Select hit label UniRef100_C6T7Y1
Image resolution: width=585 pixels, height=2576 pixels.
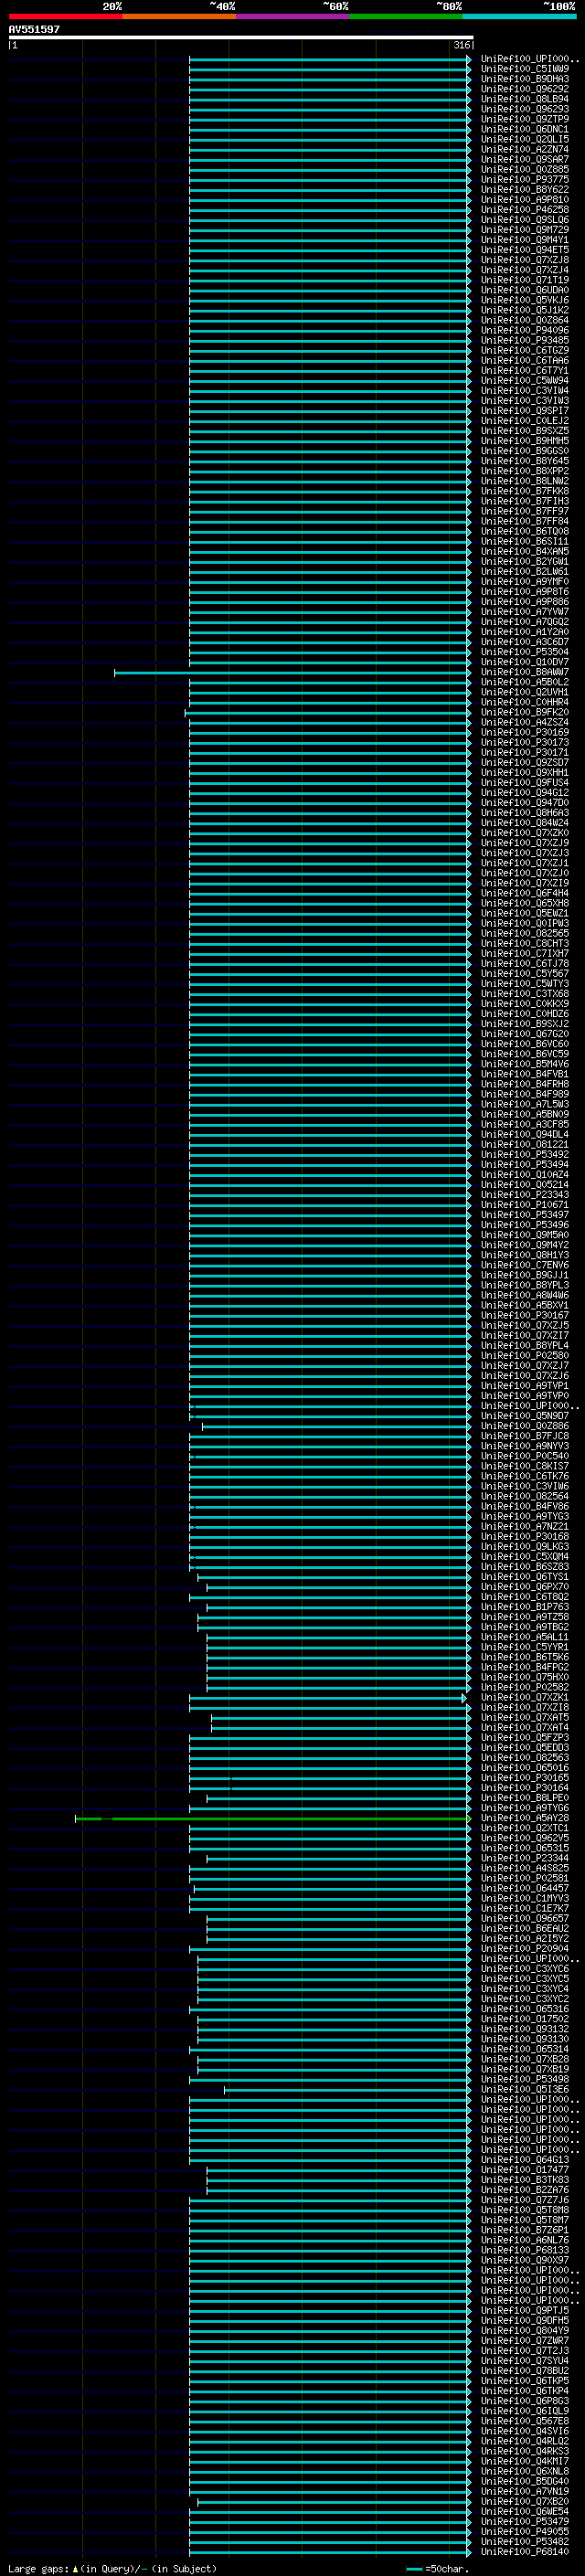coord(525,370)
